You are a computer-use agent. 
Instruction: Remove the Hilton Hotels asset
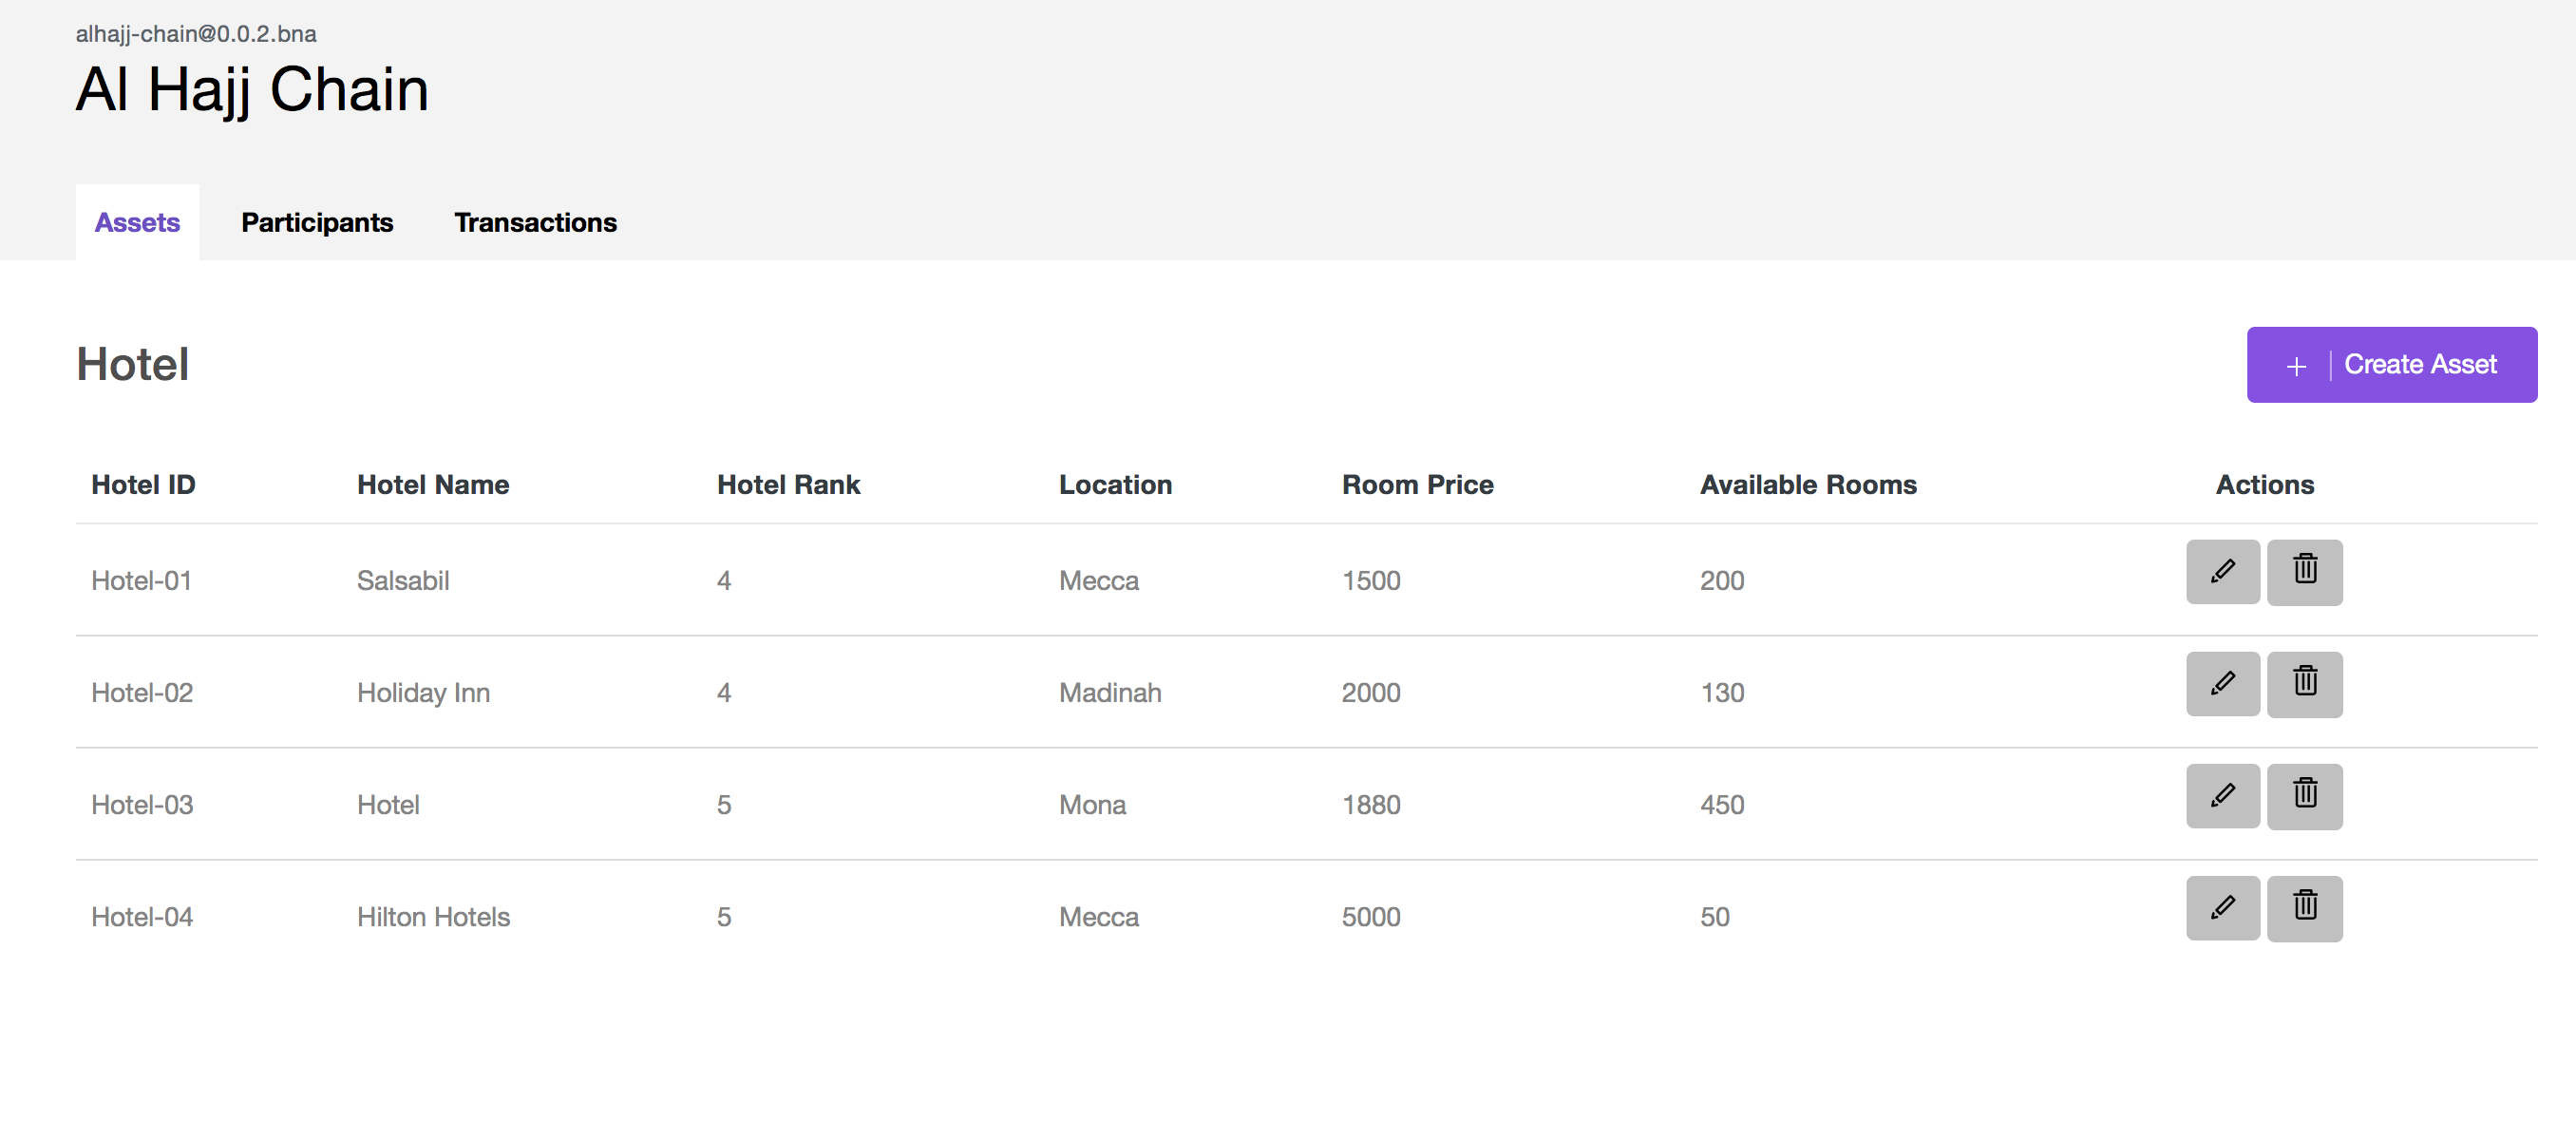pos(2303,907)
